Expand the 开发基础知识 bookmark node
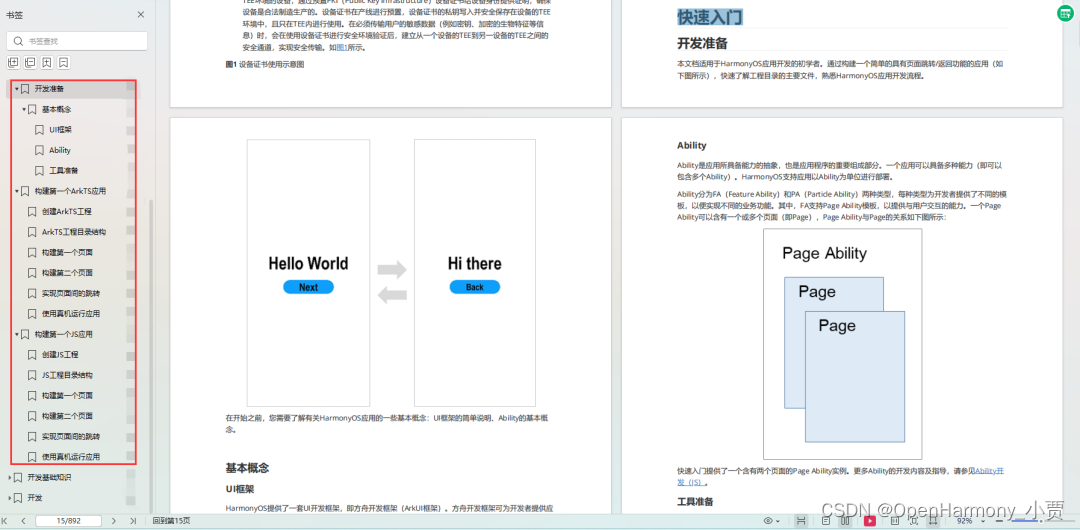The image size is (1080, 530). tap(11, 477)
